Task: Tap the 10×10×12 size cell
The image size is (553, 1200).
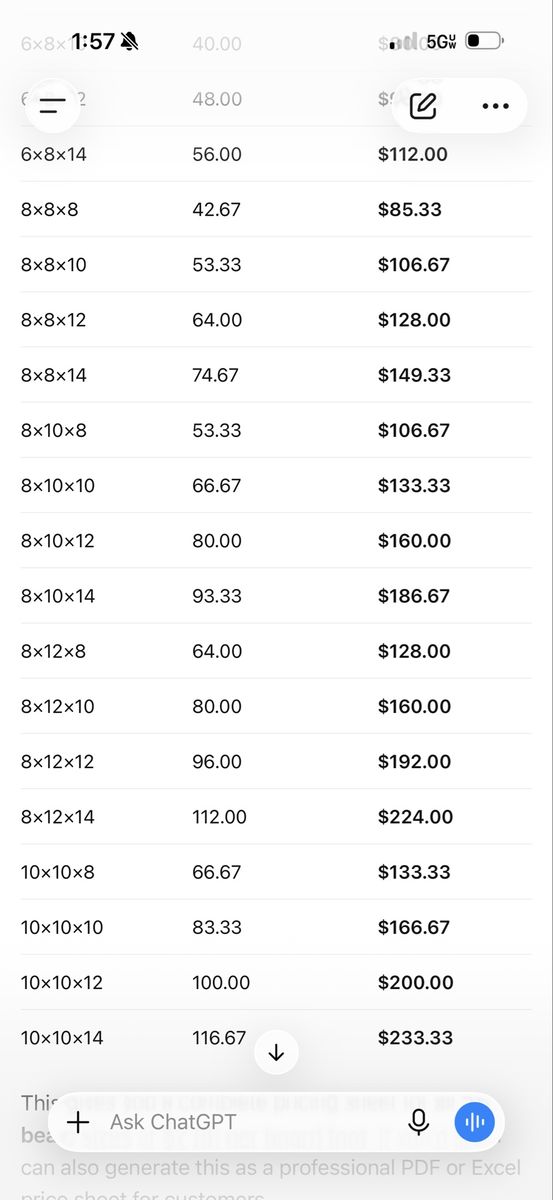Action: click(62, 983)
